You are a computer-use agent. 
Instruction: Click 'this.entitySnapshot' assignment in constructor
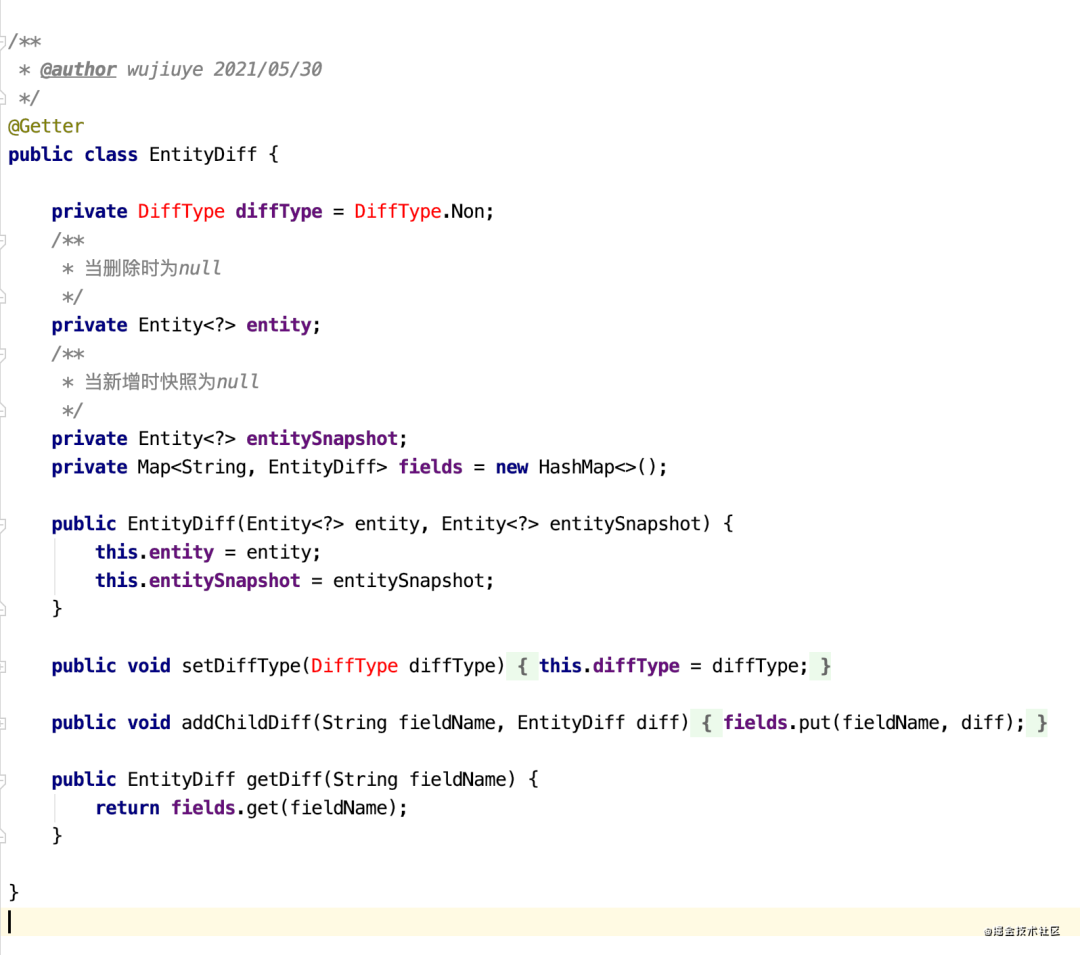(198, 580)
